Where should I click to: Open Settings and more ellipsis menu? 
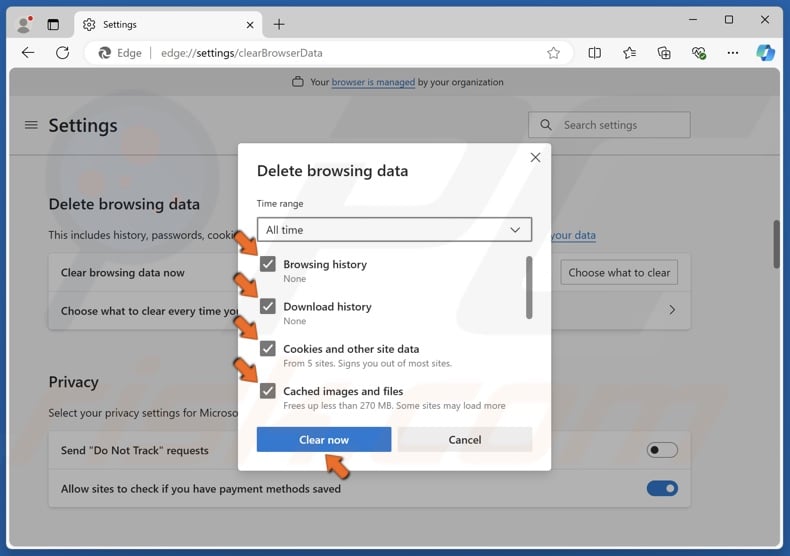(733, 53)
